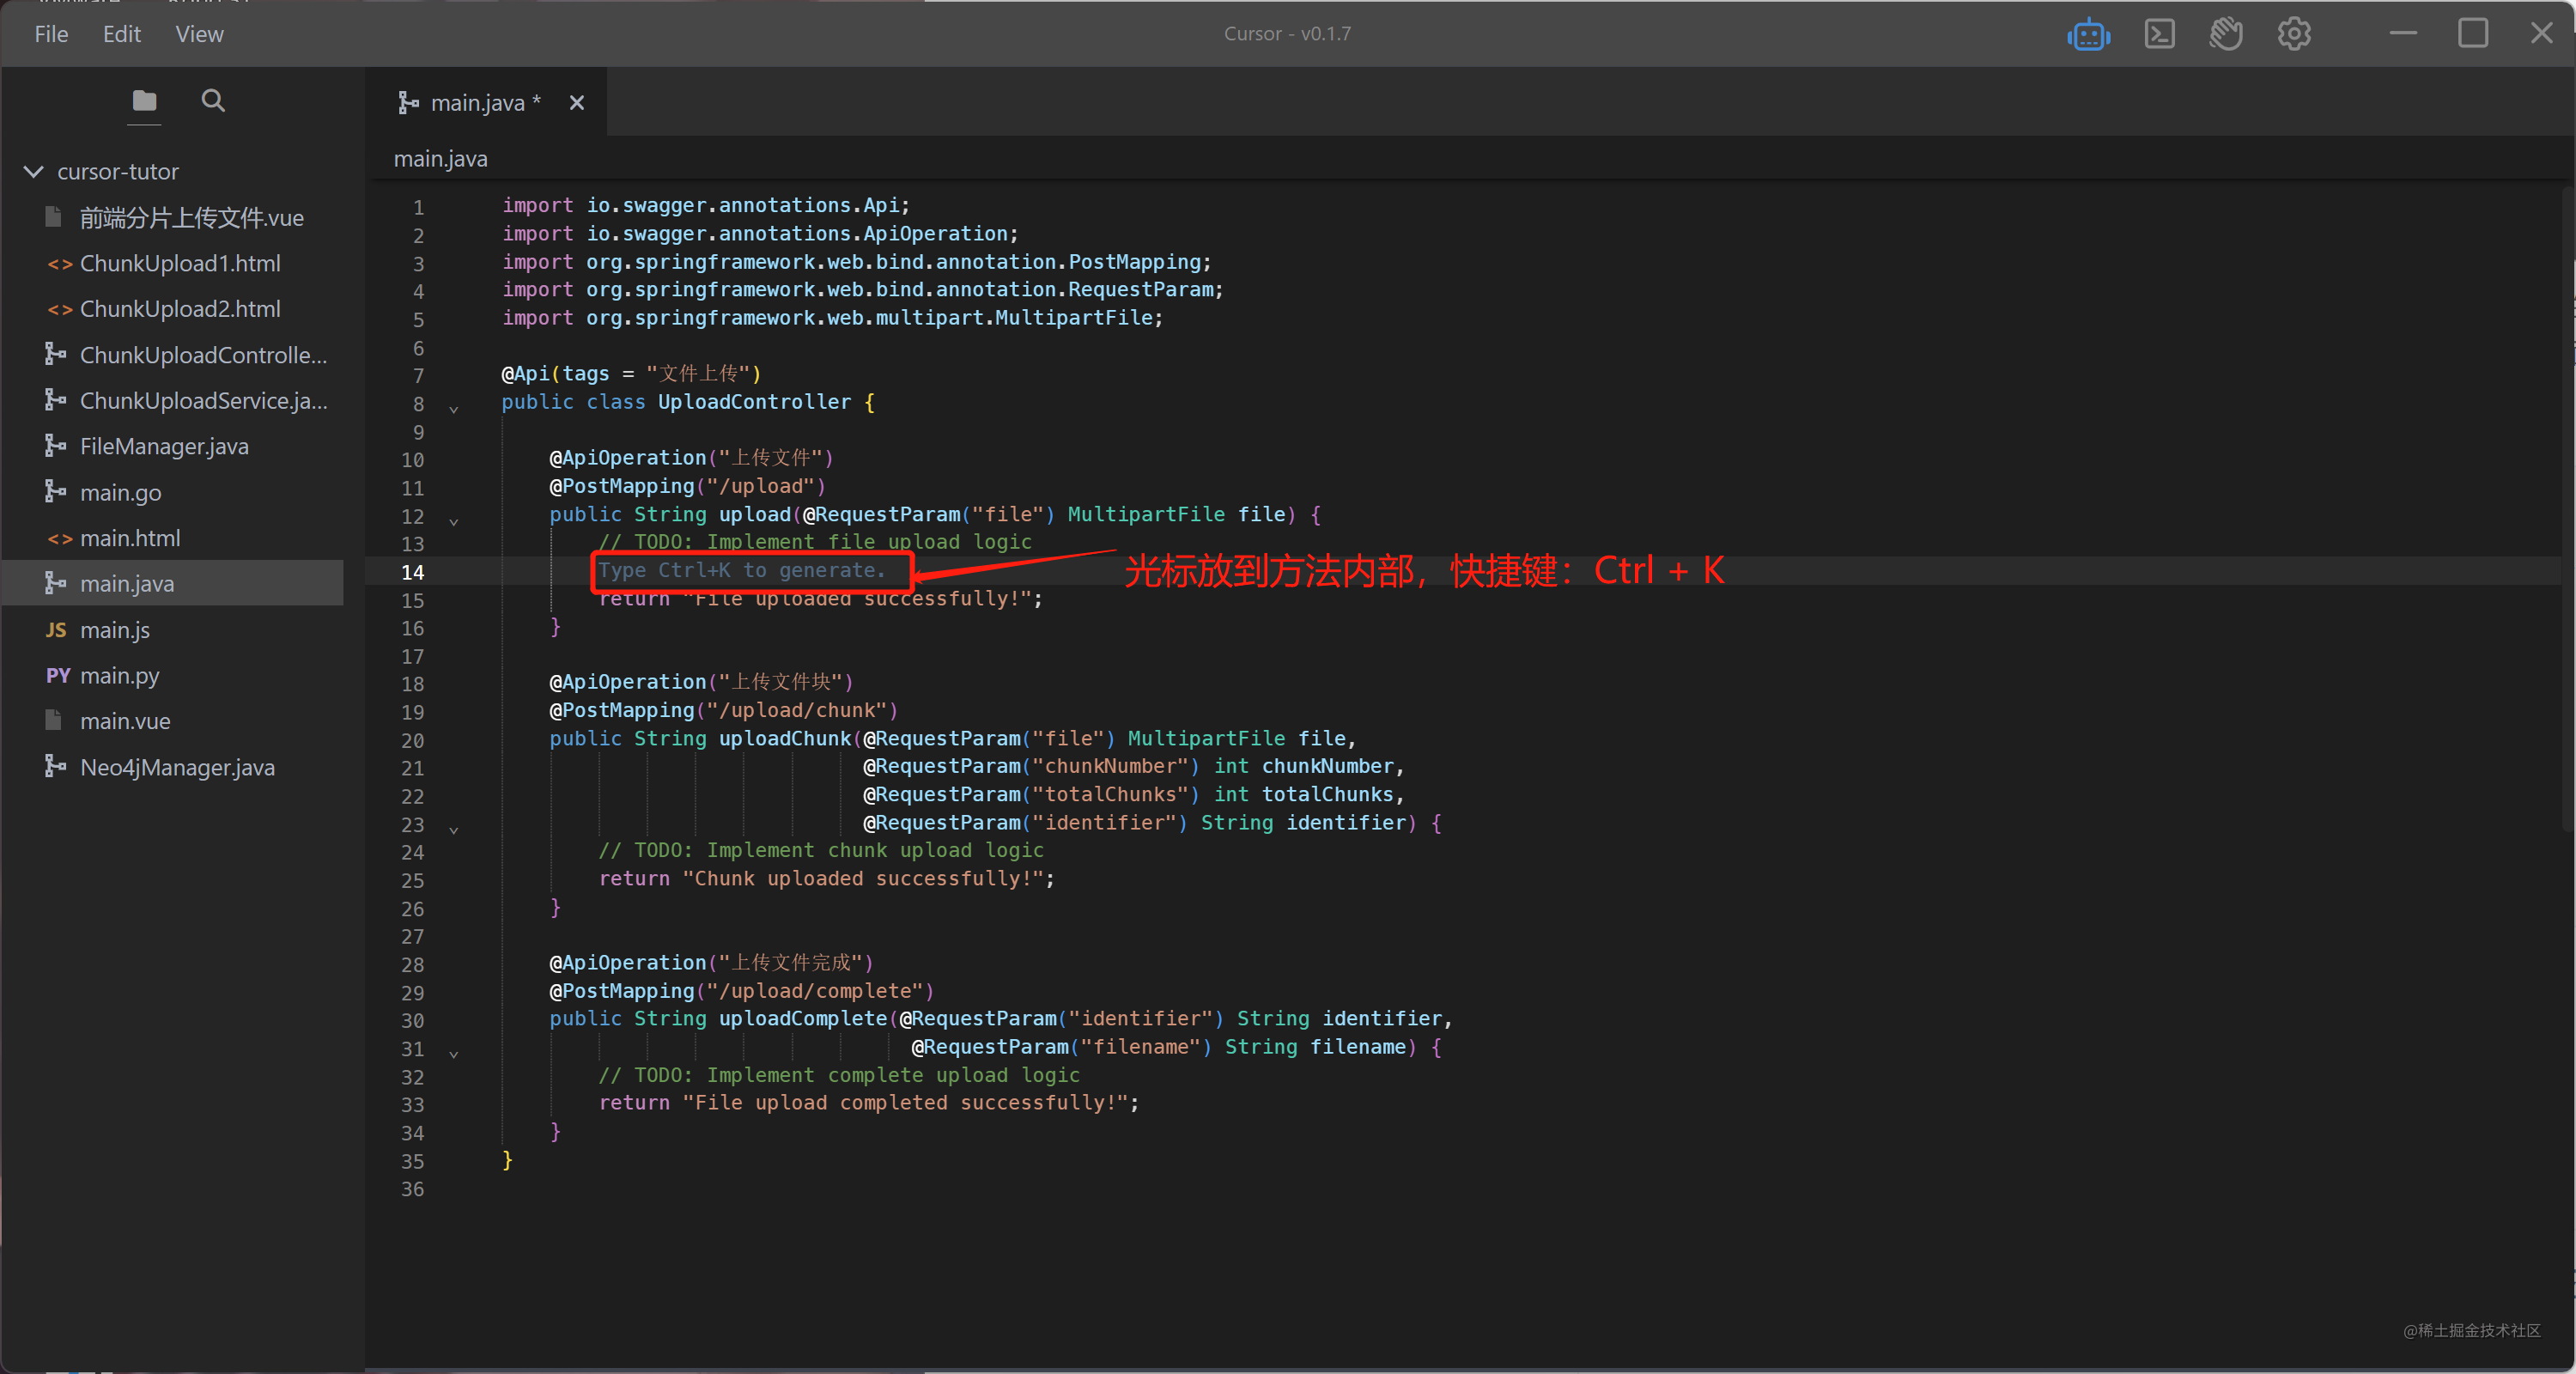2576x1374 pixels.
Task: Click the main.java breadcrumb label
Action: click(440, 159)
